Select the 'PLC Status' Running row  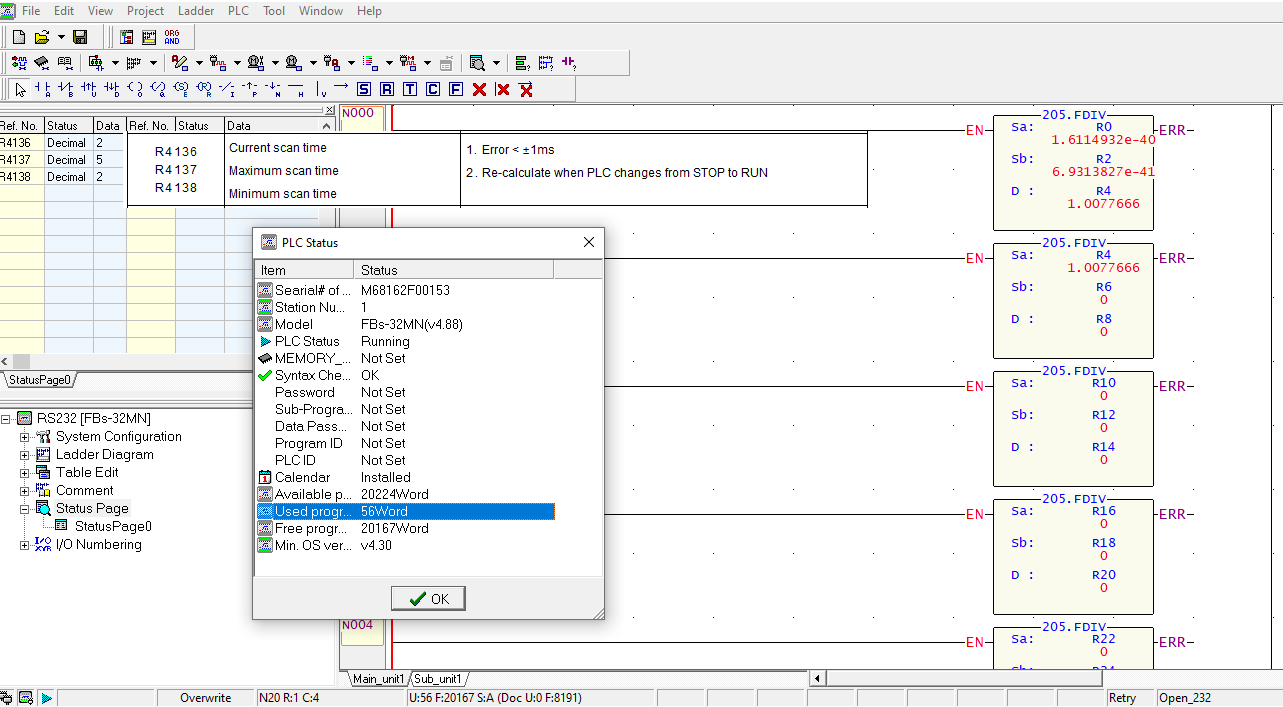405,341
